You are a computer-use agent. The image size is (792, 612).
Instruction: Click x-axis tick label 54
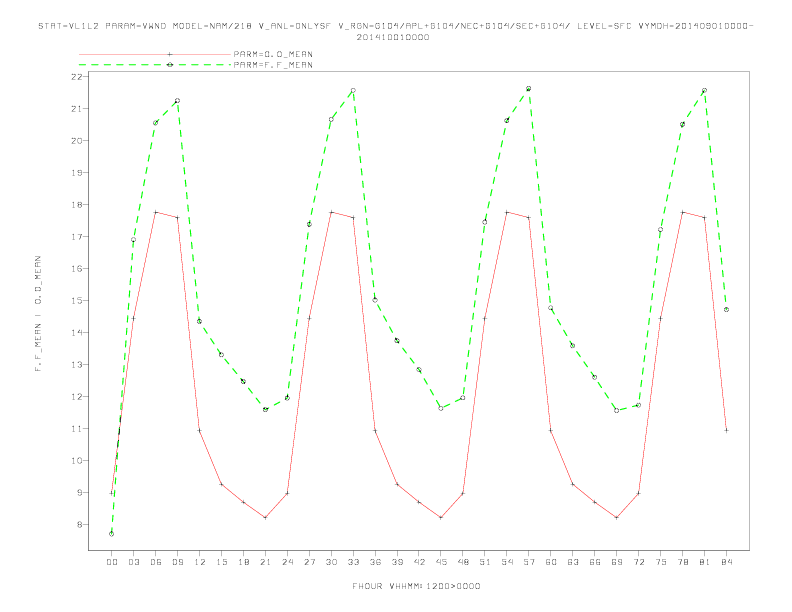coord(507,562)
